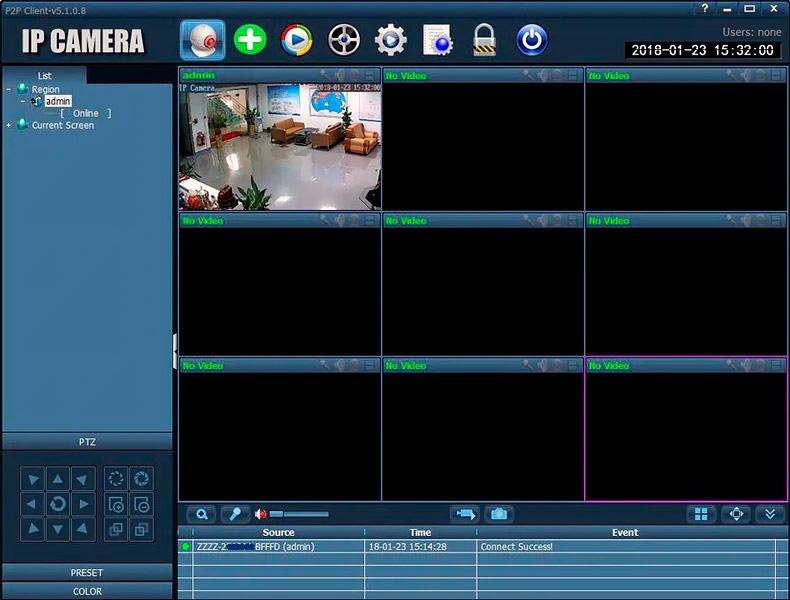Viewport: 790px width, 600px height.
Task: Click the Source column header
Action: click(x=278, y=532)
